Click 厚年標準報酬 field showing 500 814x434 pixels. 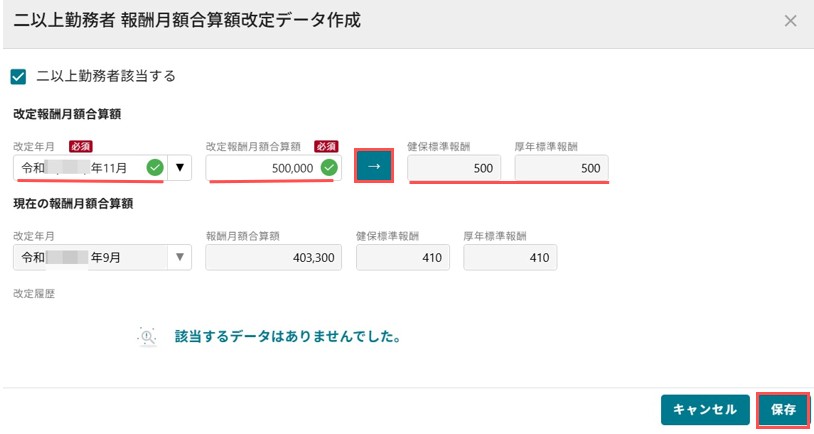562,168
